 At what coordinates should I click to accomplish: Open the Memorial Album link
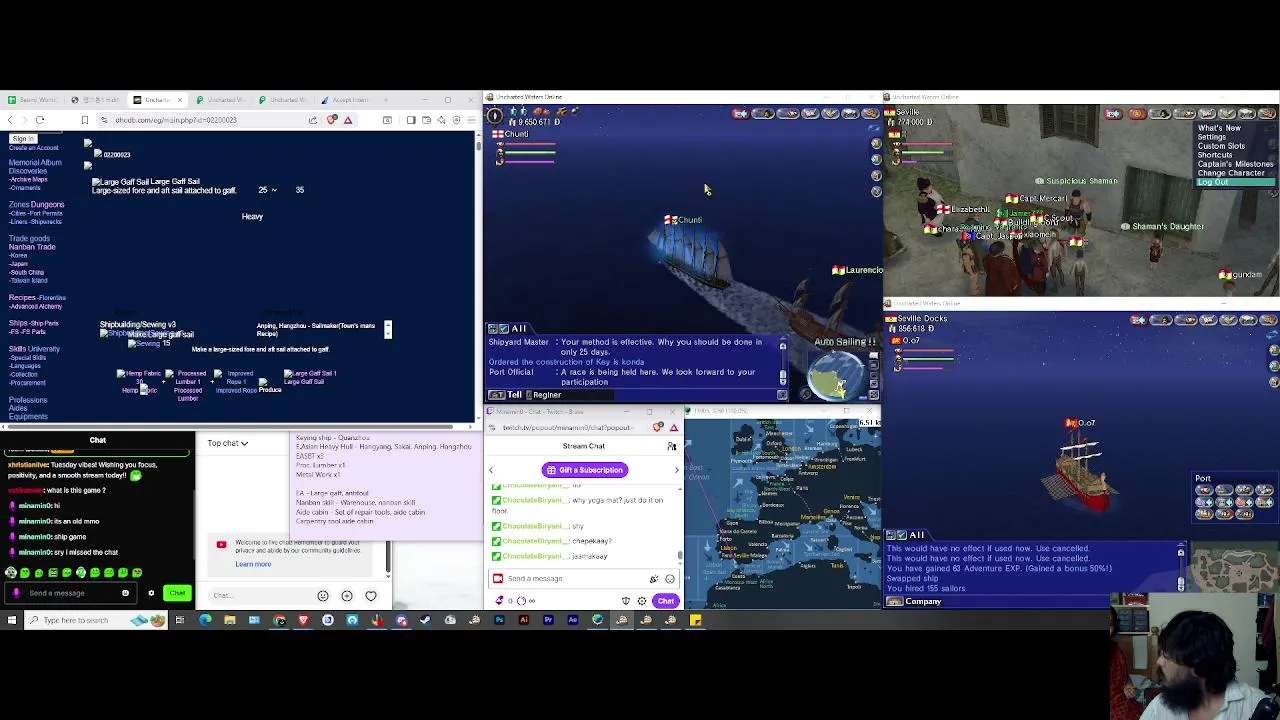pos(35,162)
